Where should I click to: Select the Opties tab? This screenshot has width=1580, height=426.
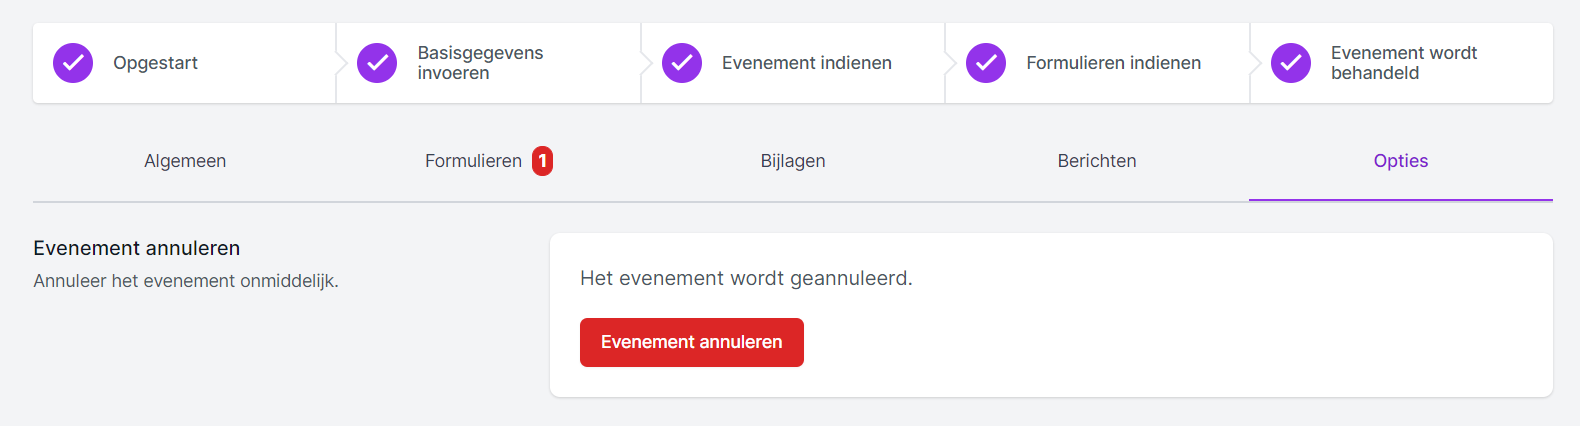pos(1400,161)
